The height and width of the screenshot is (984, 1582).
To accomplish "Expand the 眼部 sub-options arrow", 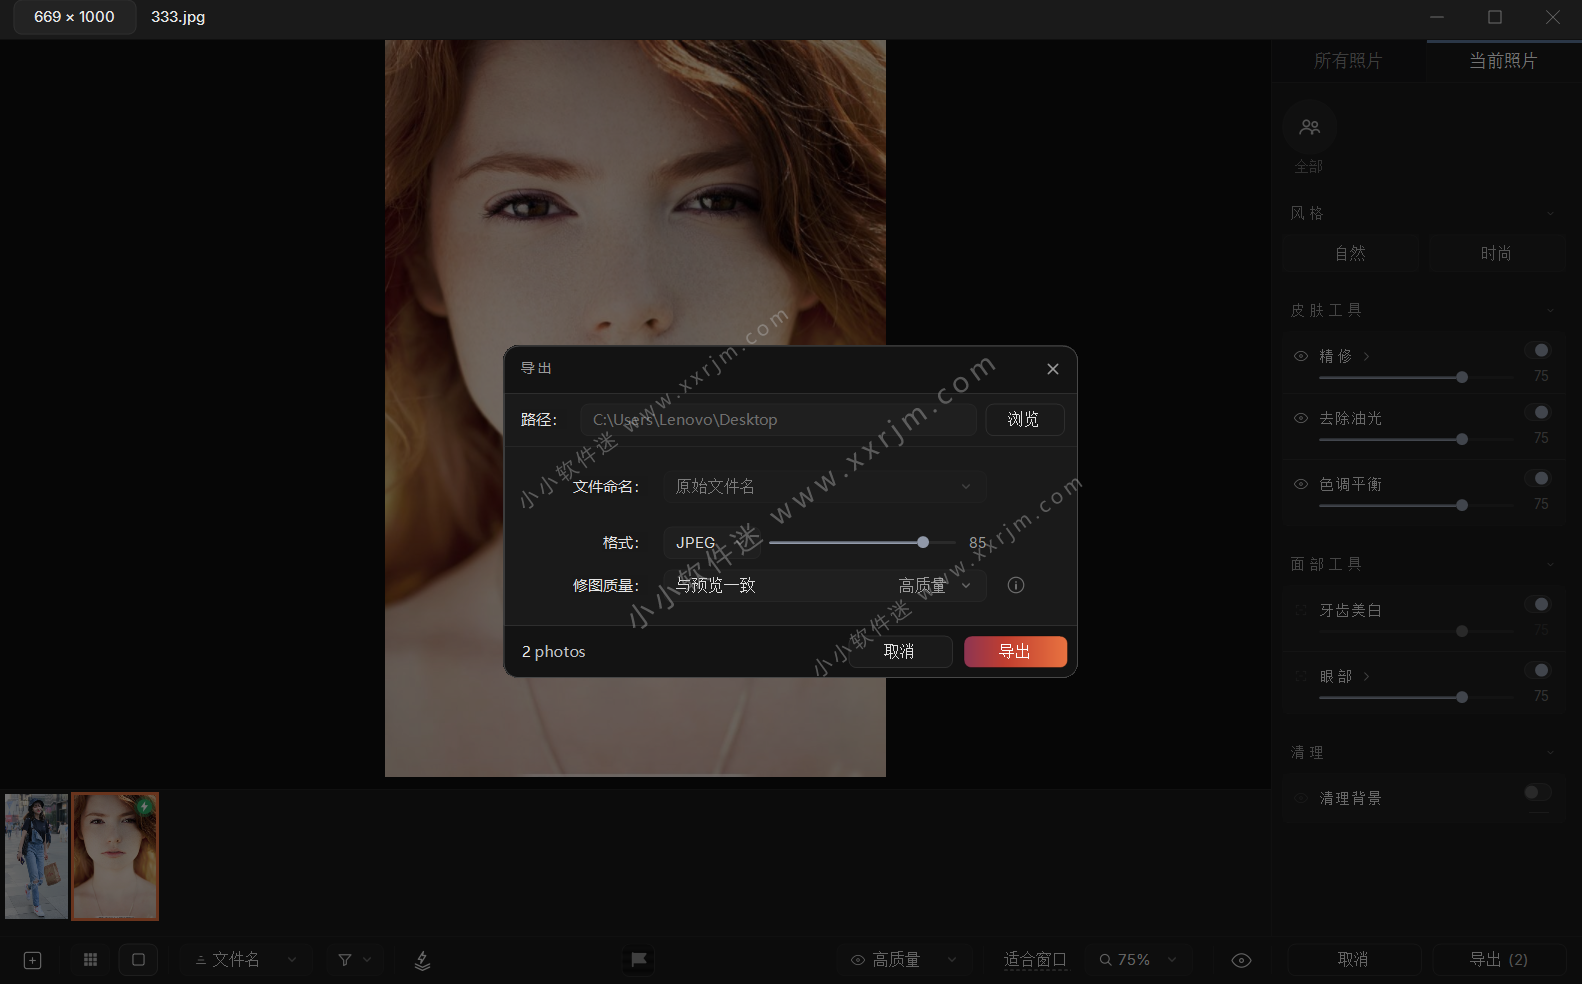I will point(1366,676).
